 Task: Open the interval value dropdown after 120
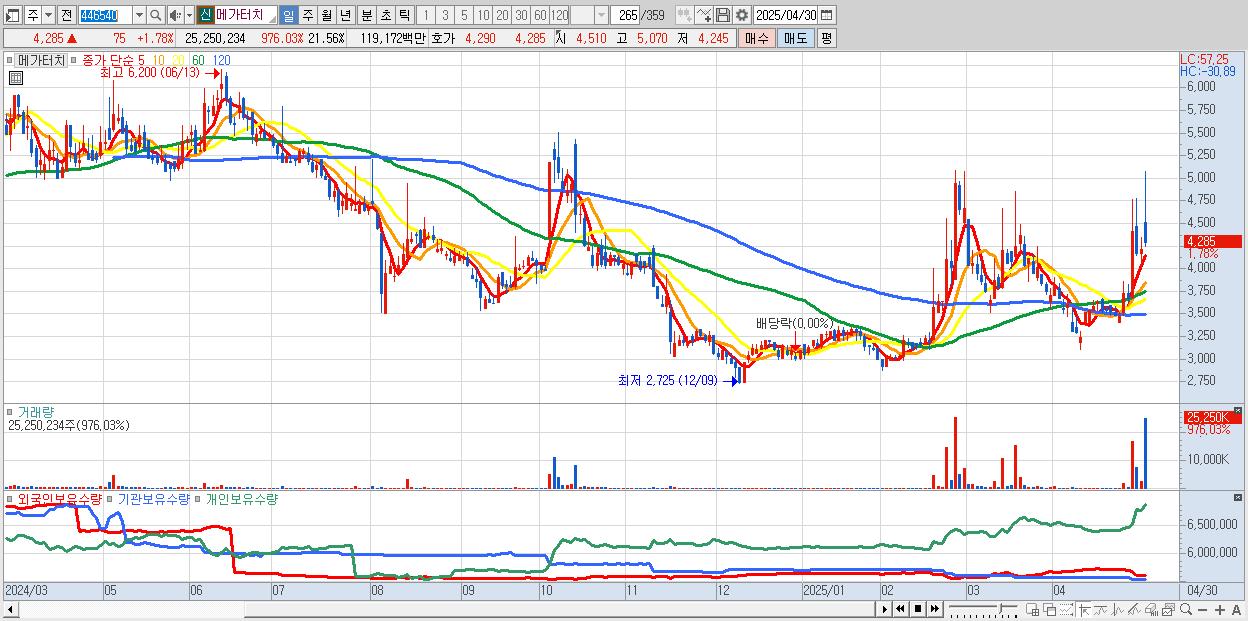click(x=601, y=15)
